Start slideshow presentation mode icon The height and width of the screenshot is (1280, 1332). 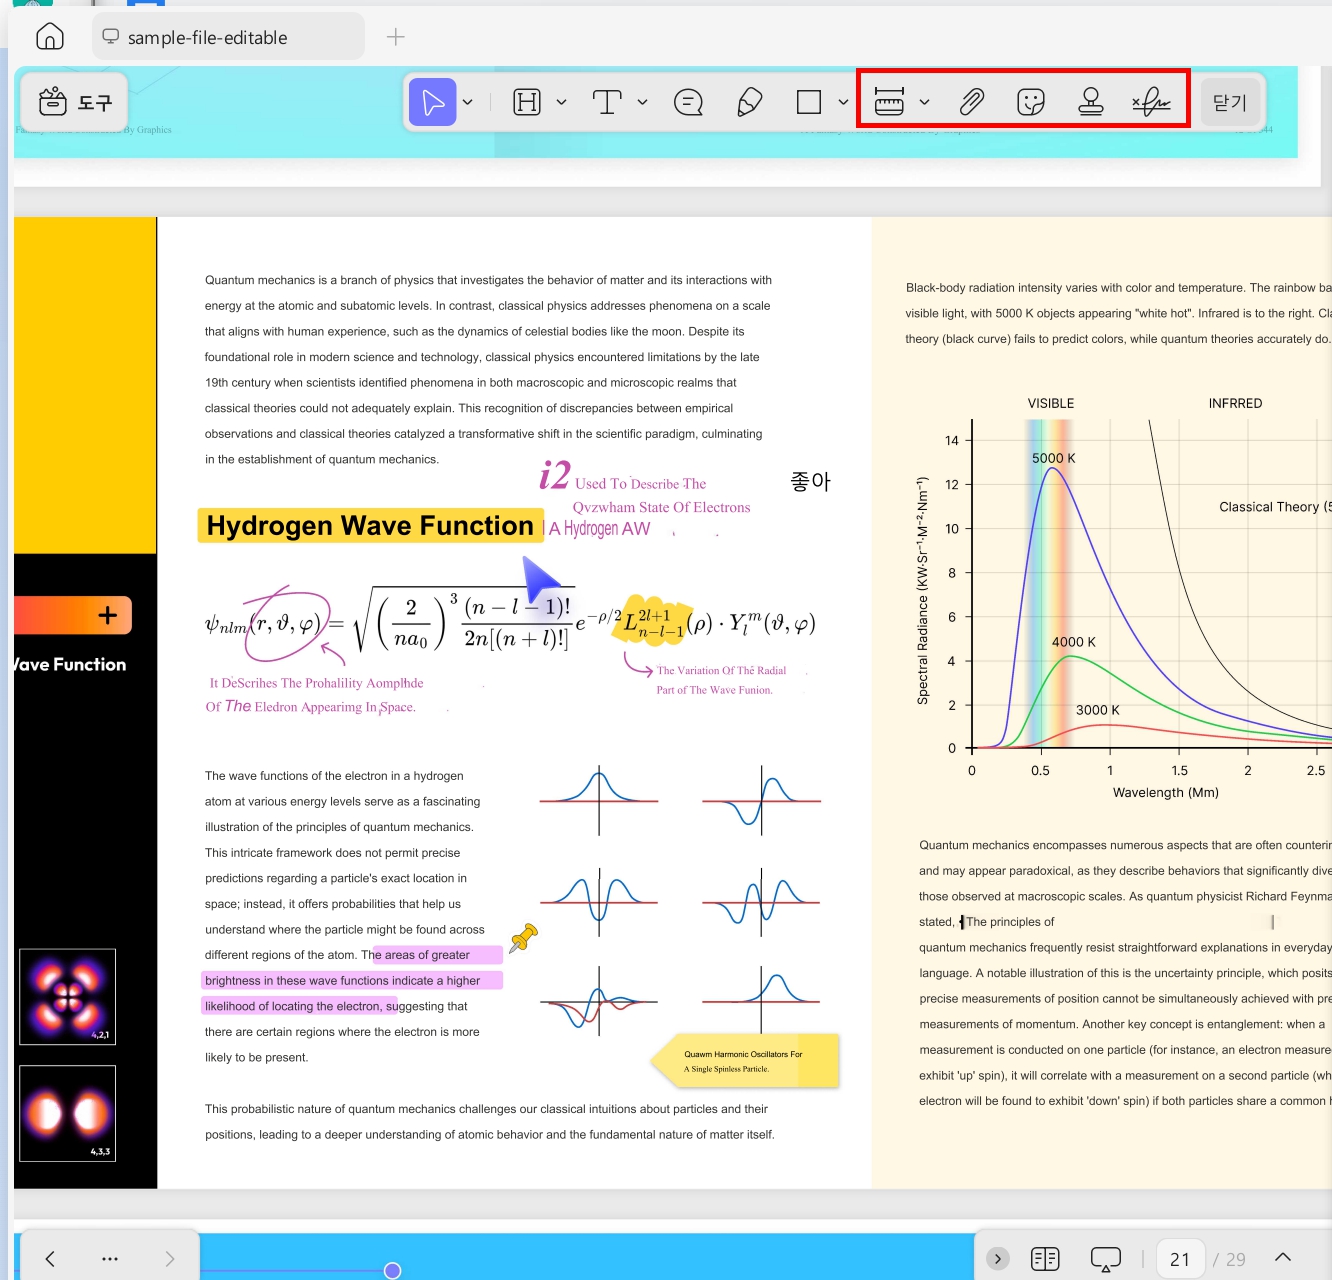click(x=1105, y=1259)
